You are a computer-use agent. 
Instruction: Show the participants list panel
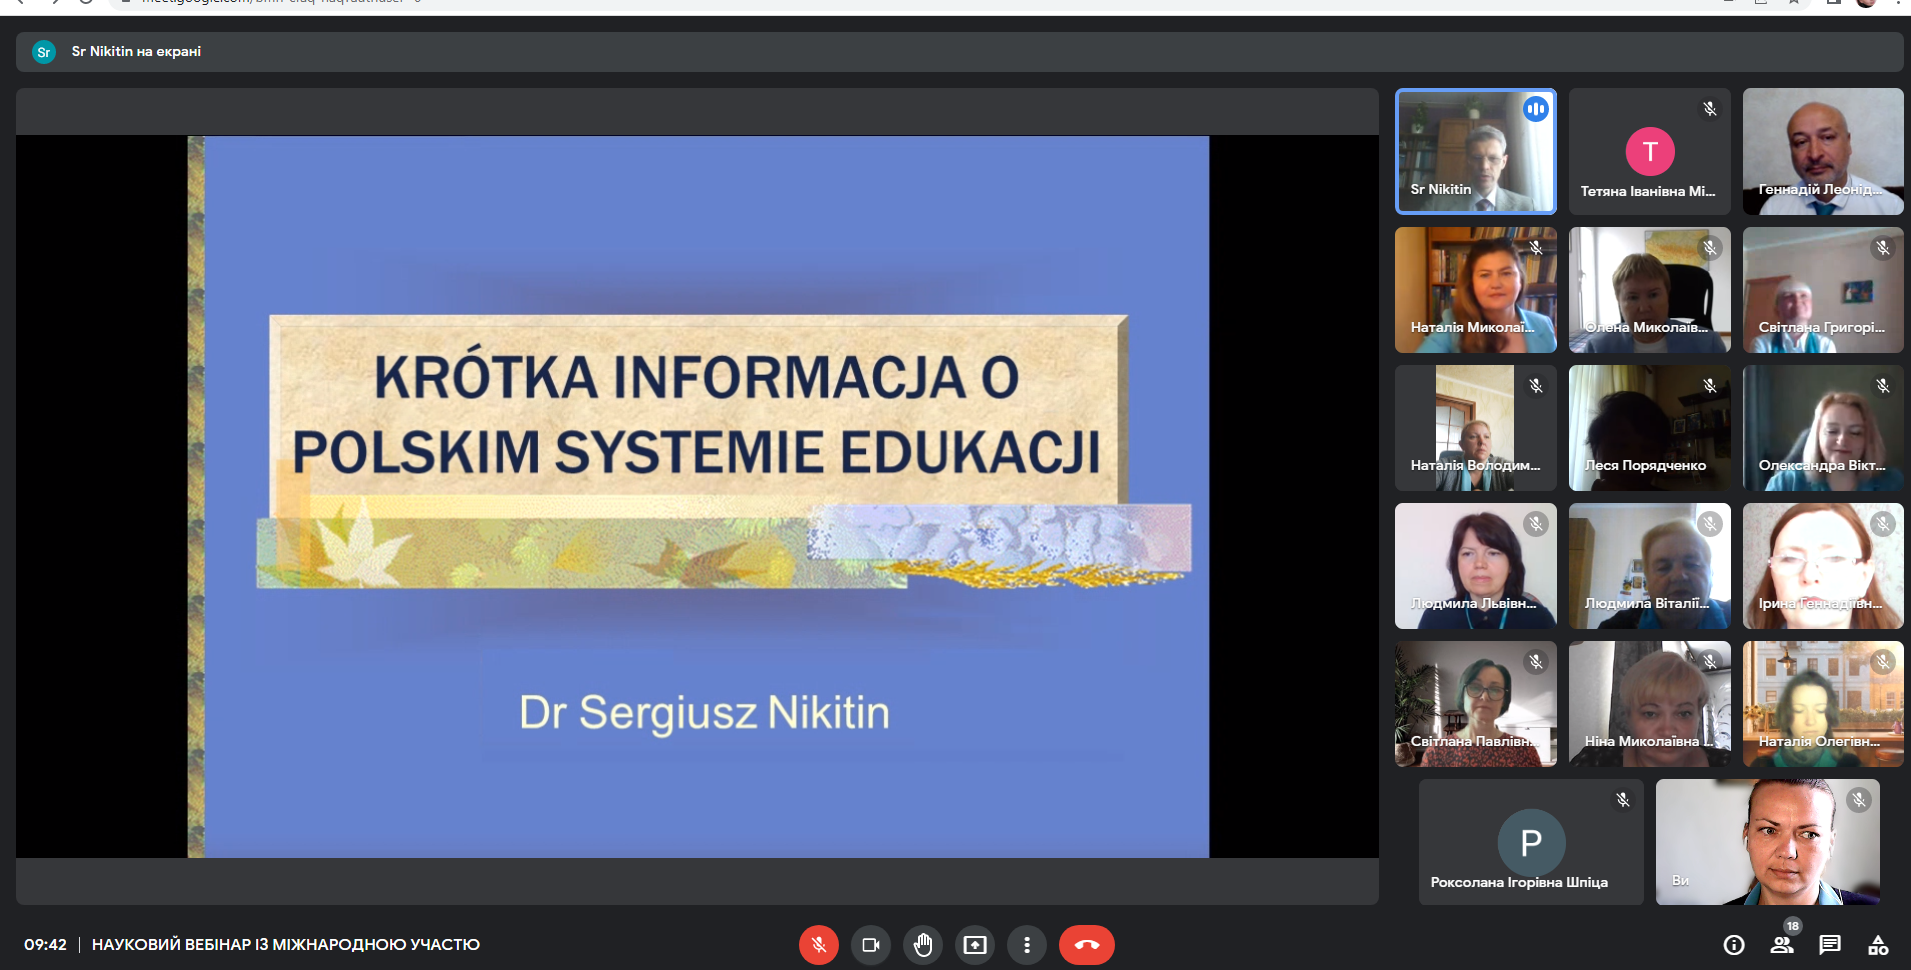click(1781, 945)
